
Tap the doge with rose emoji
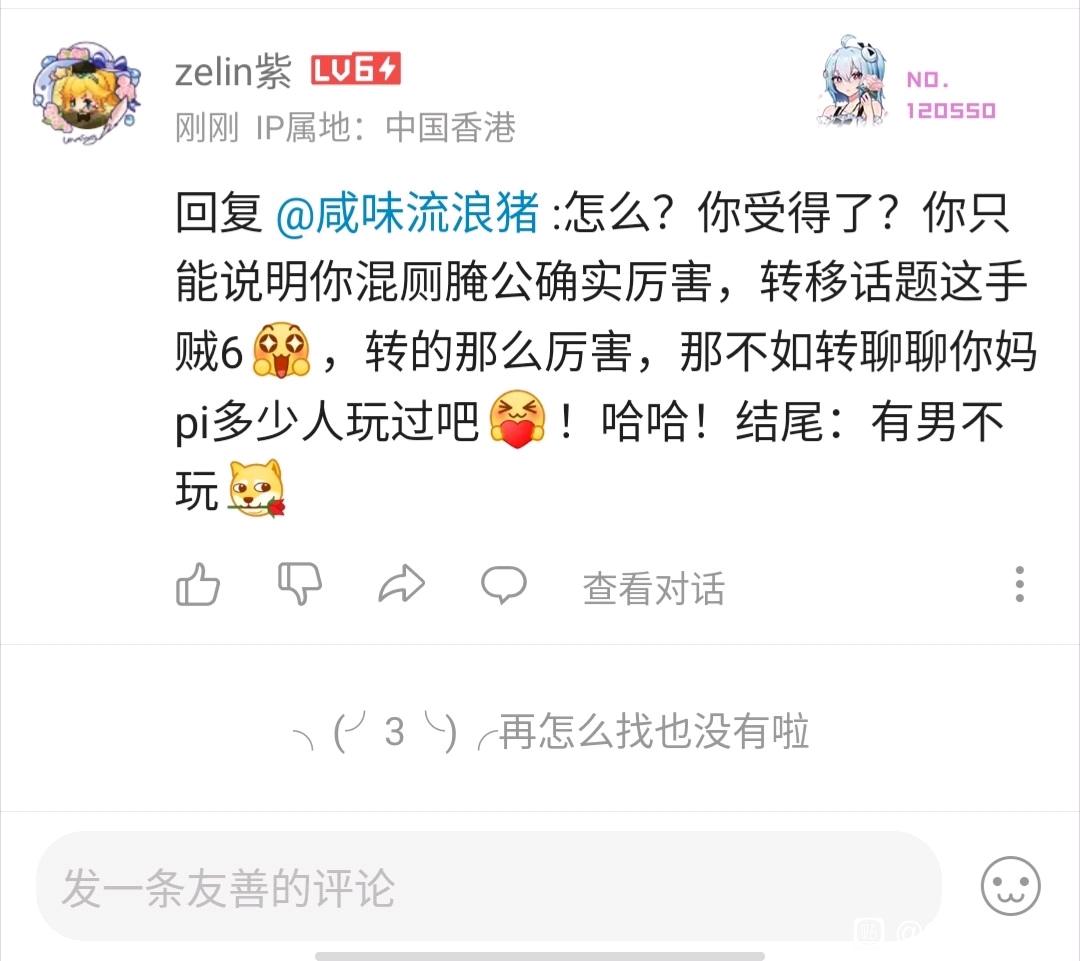coord(256,488)
